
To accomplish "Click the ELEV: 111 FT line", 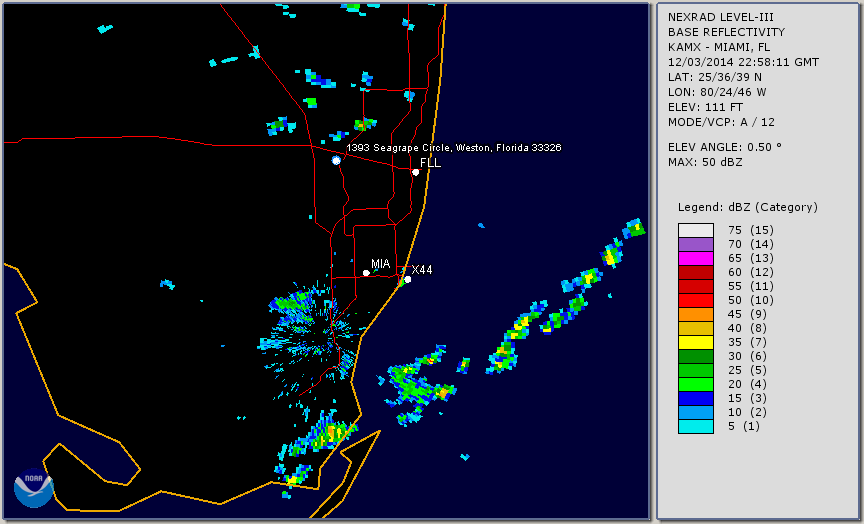I will point(705,107).
